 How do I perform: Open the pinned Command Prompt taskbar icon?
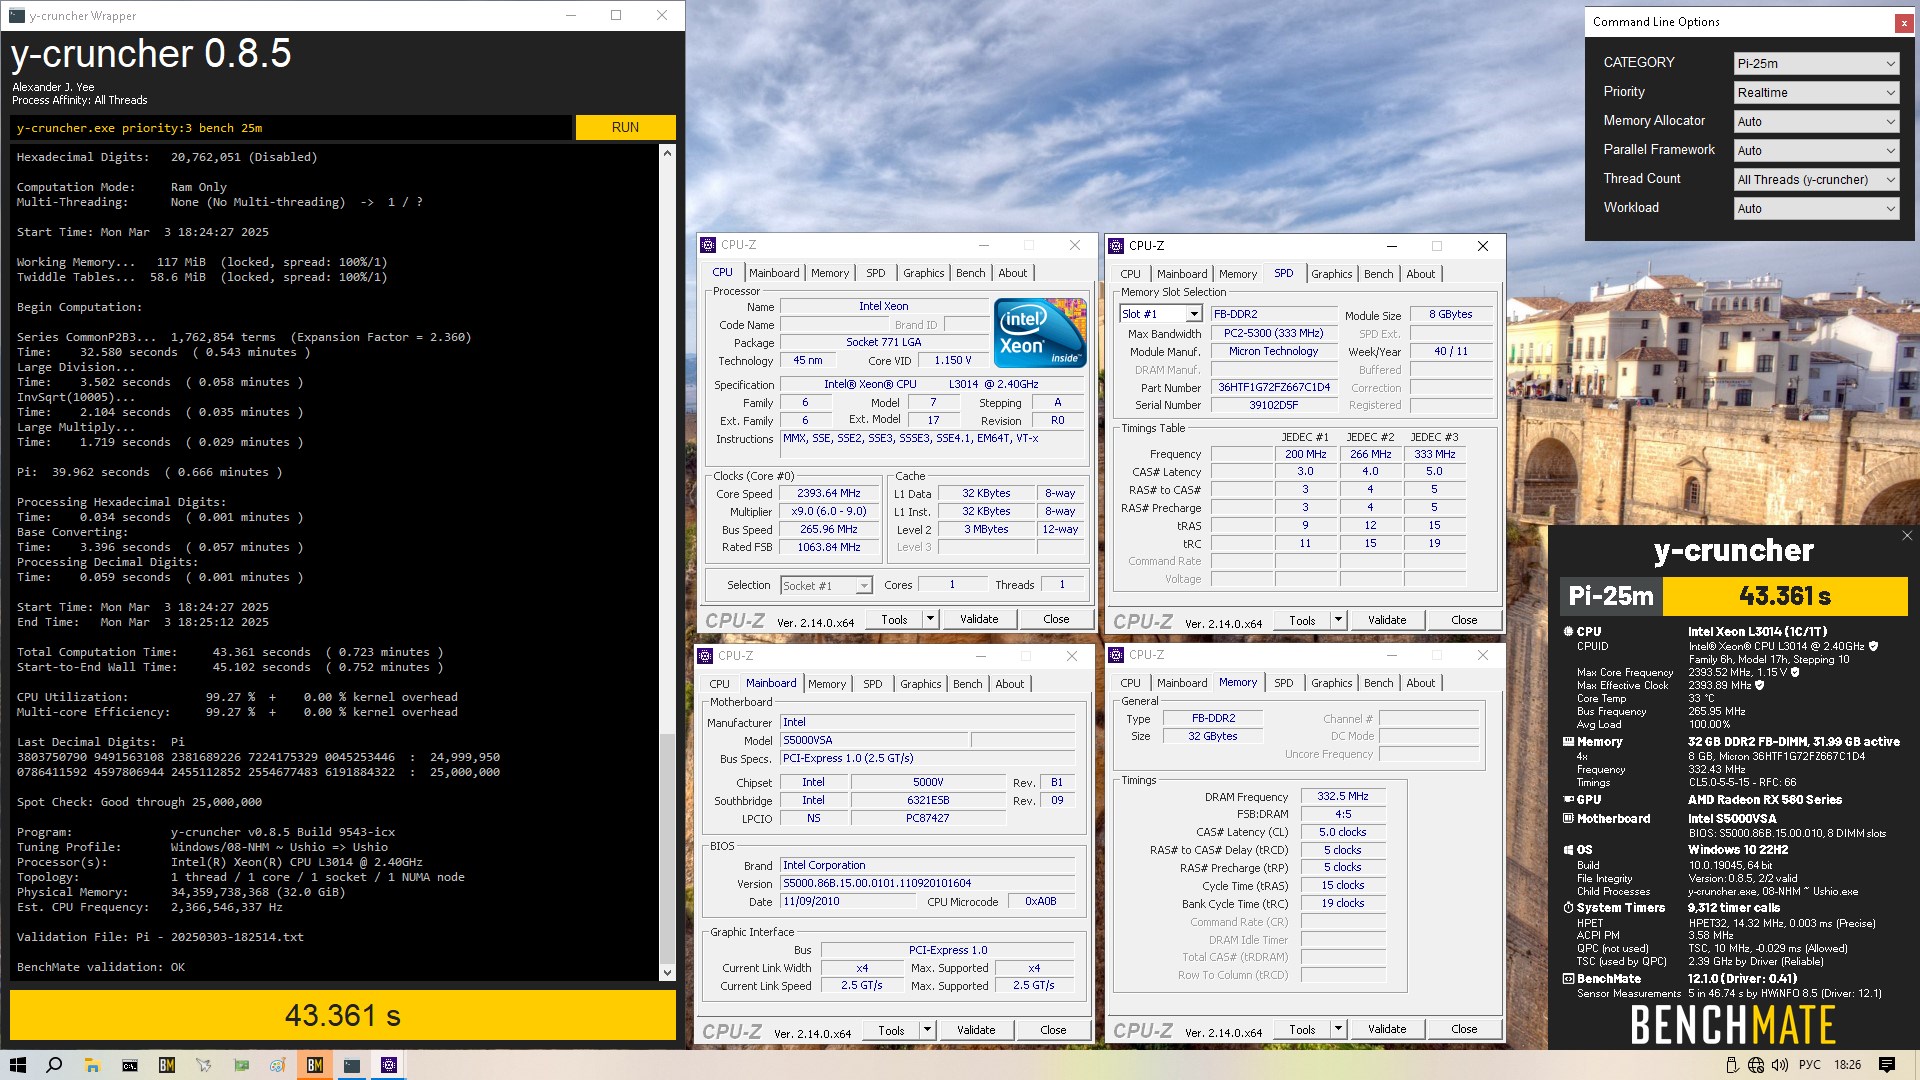130,1065
